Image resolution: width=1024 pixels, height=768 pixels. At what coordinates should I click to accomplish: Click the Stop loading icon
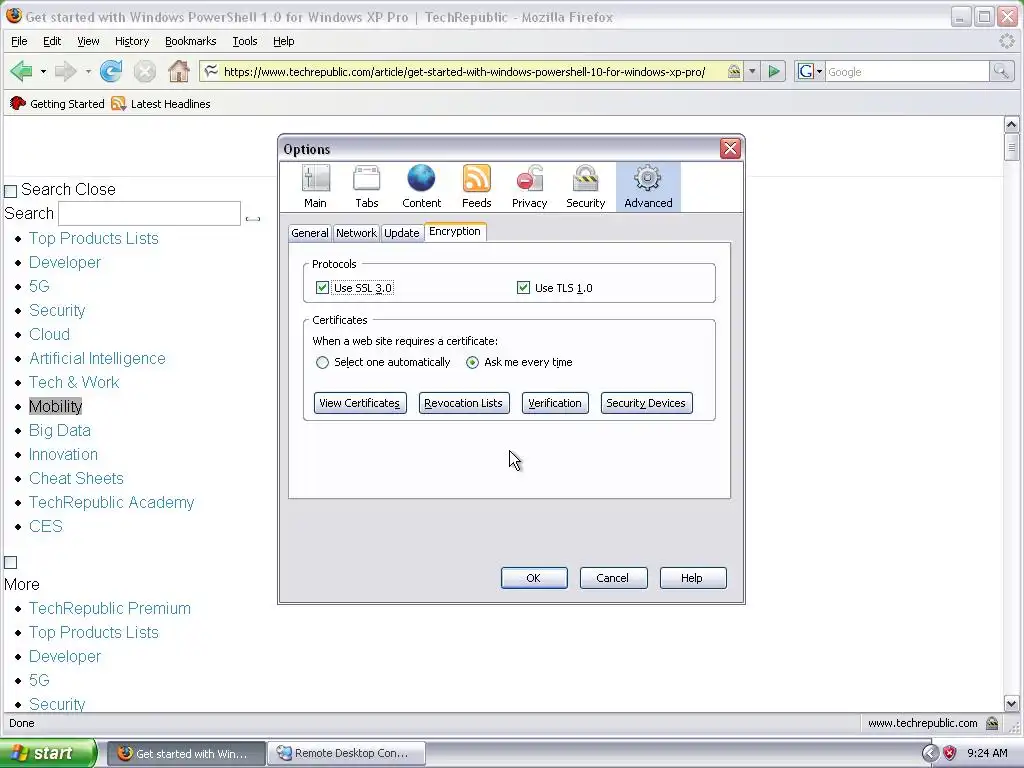tap(145, 71)
